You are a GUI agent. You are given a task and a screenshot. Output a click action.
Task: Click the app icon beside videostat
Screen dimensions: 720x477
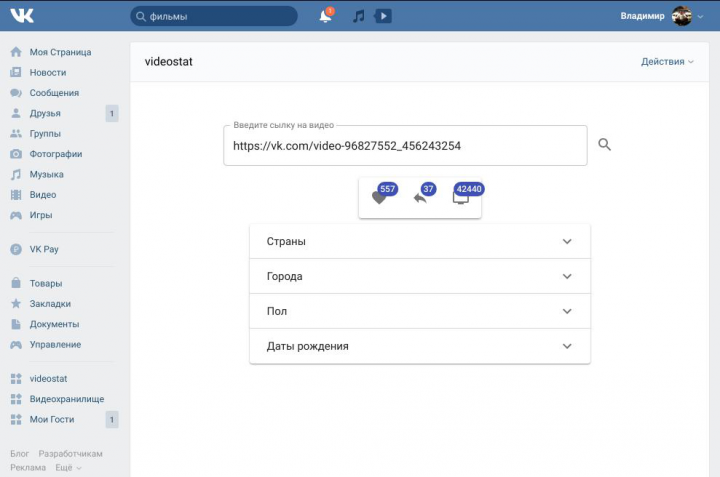16,378
